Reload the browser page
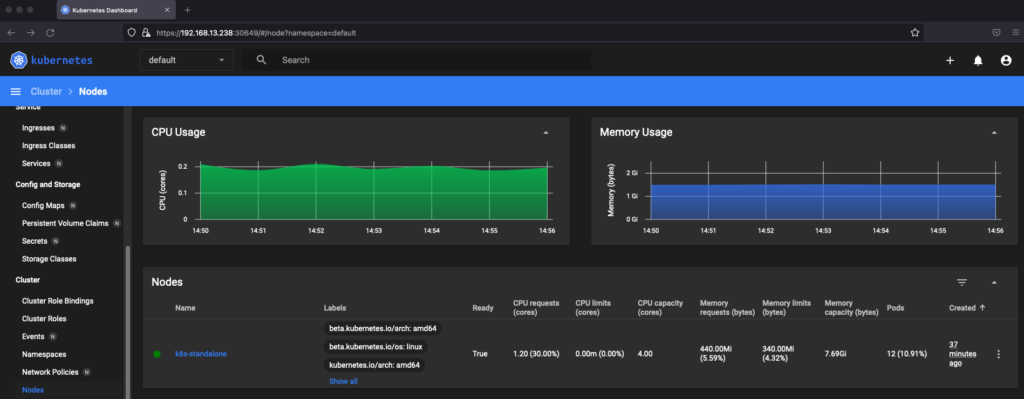 point(50,33)
